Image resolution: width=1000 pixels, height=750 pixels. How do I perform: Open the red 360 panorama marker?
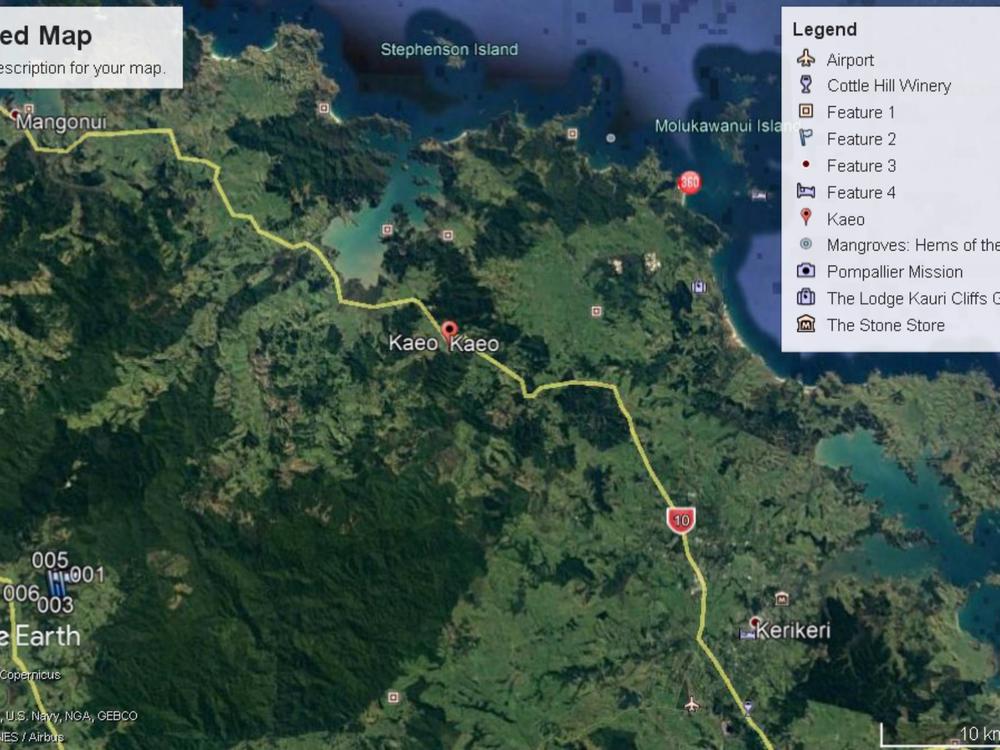[689, 182]
